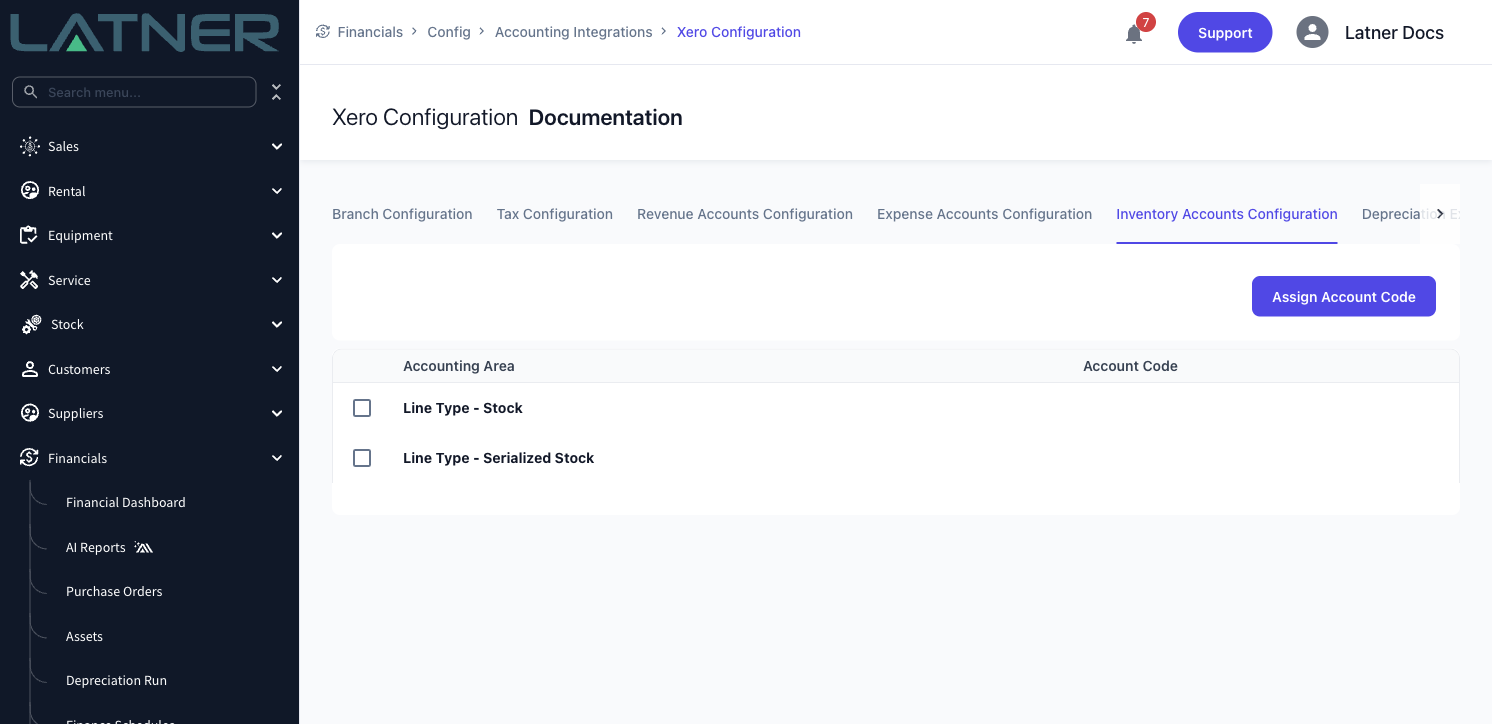Expand the Customers menu chevron
The height and width of the screenshot is (724, 1492).
pyautogui.click(x=277, y=369)
